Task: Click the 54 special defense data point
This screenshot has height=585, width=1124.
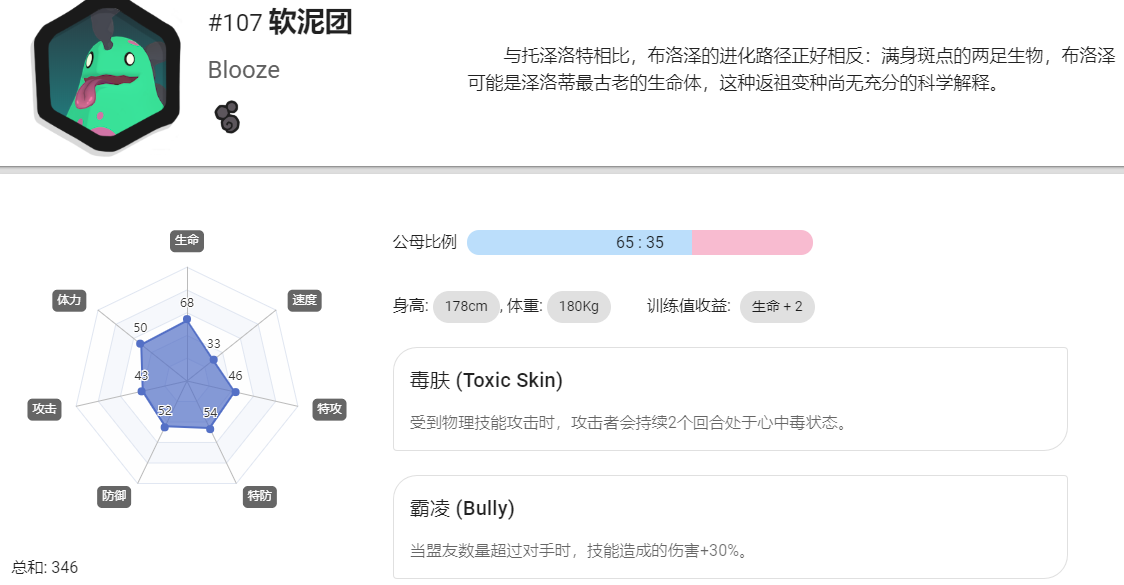Action: tap(210, 429)
